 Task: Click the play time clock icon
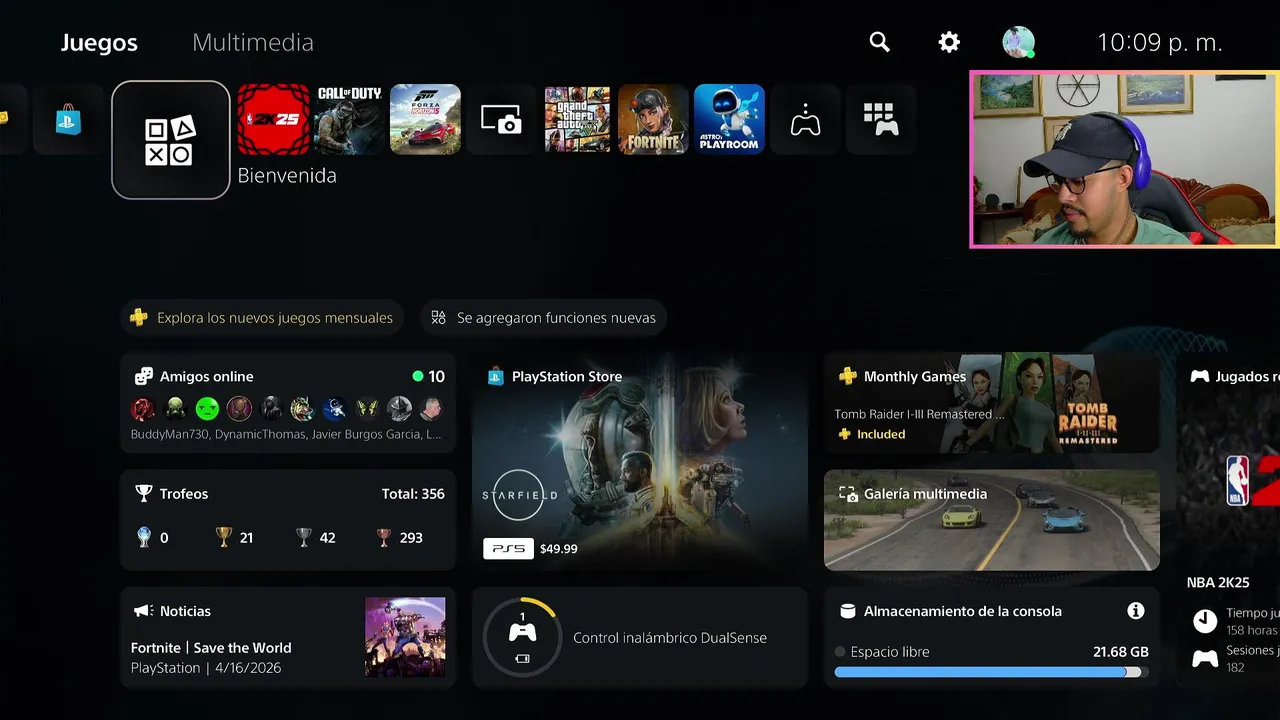click(x=1205, y=620)
